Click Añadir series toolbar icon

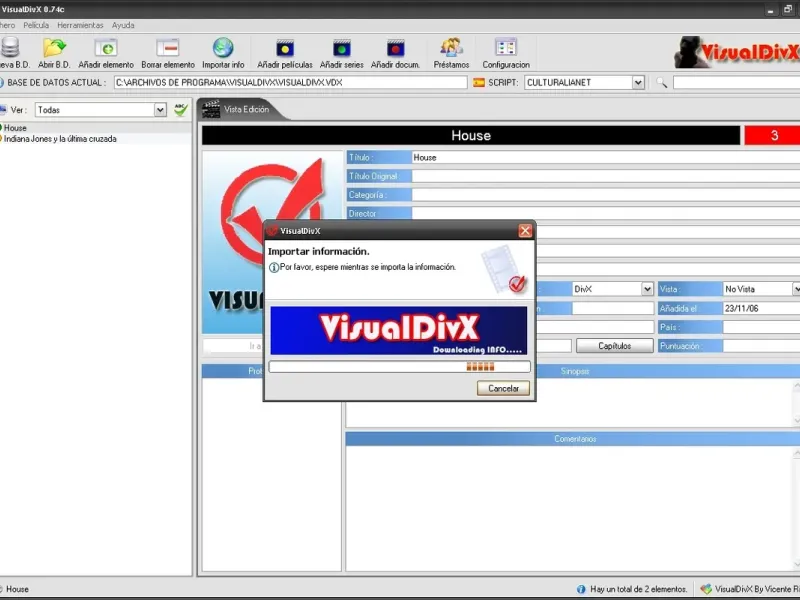(x=342, y=48)
